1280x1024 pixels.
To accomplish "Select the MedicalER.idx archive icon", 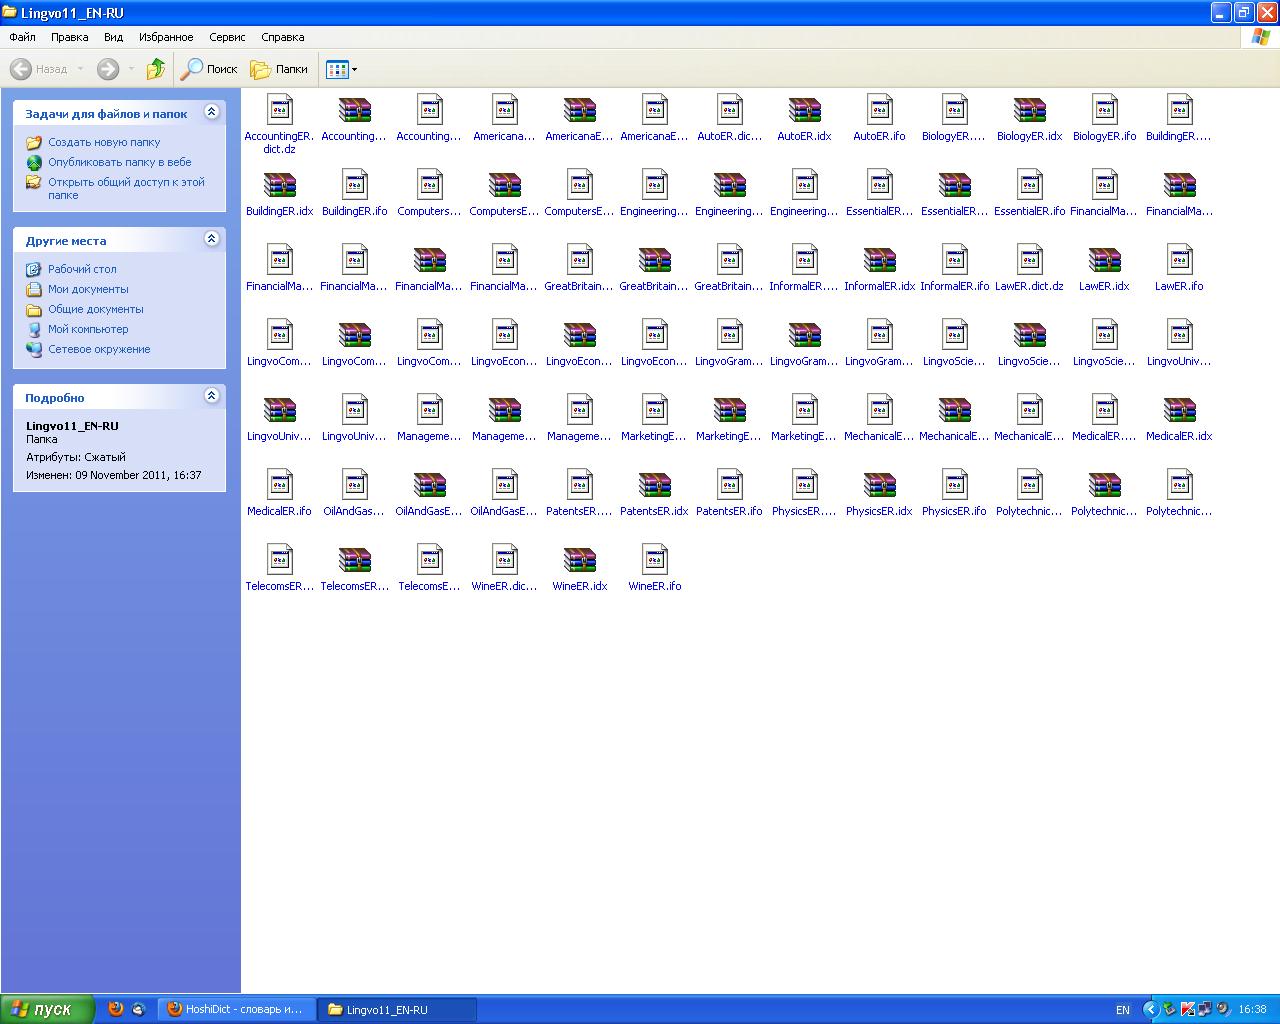I will tap(1179, 410).
